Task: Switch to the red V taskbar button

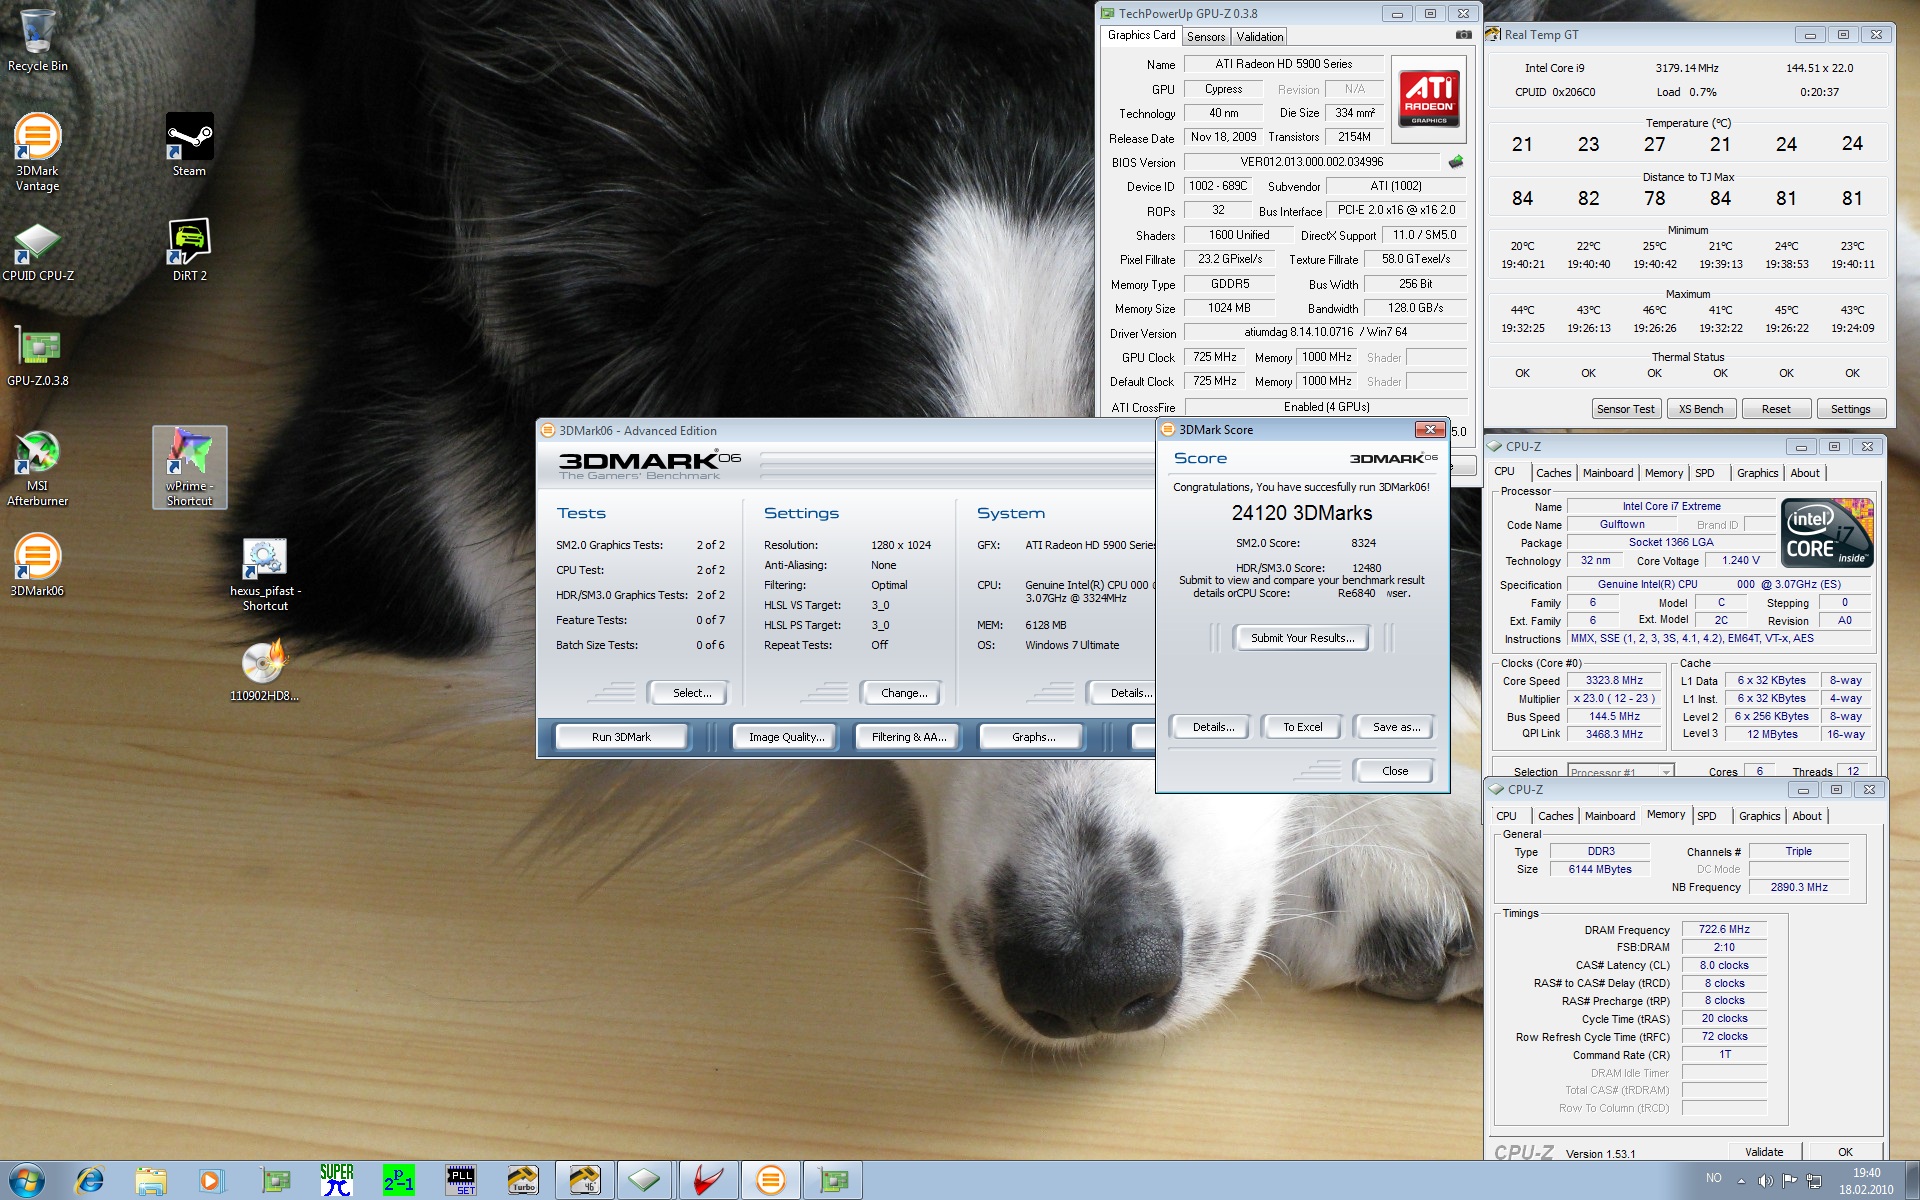Action: tap(708, 1181)
